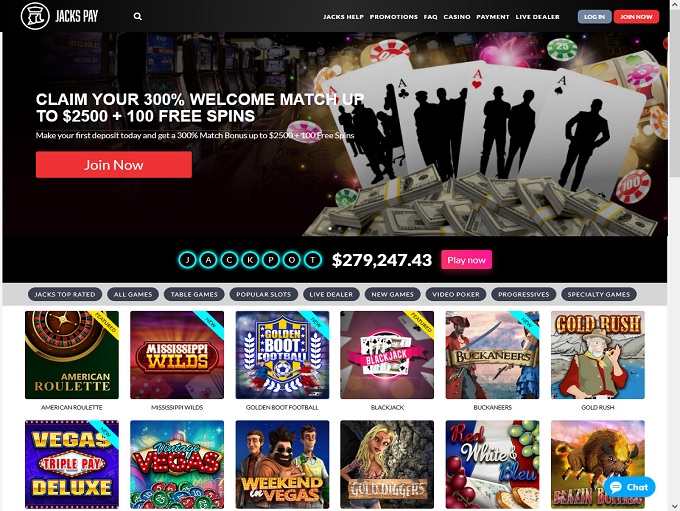The height and width of the screenshot is (511, 680).
Task: Click the Jacks Pay top hat logo
Action: (x=35, y=16)
